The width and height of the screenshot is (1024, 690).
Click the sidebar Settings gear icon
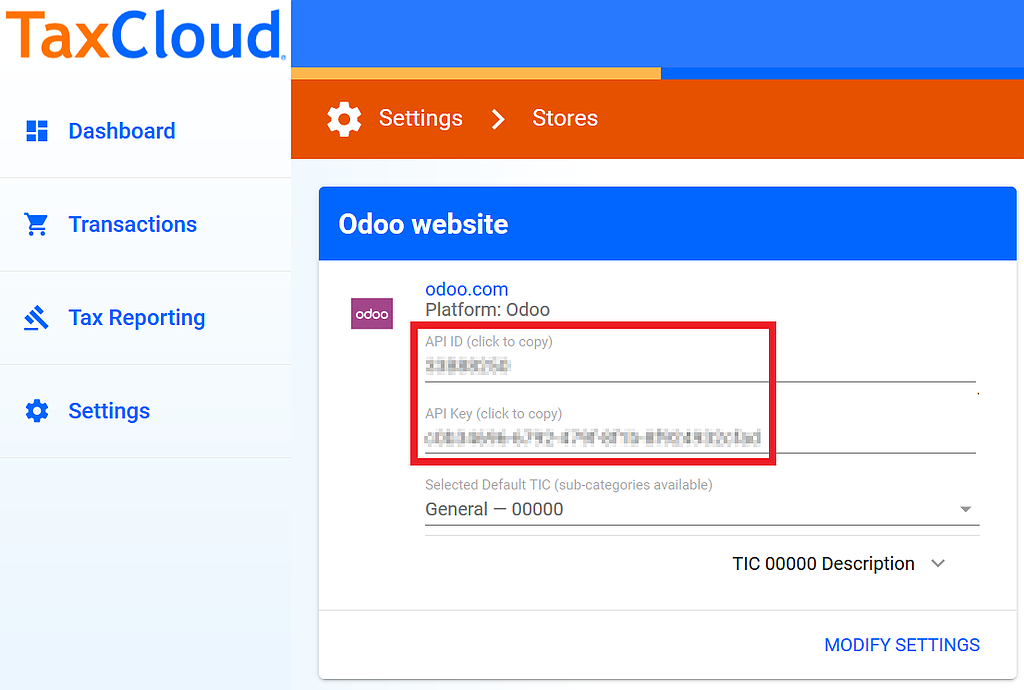37,411
